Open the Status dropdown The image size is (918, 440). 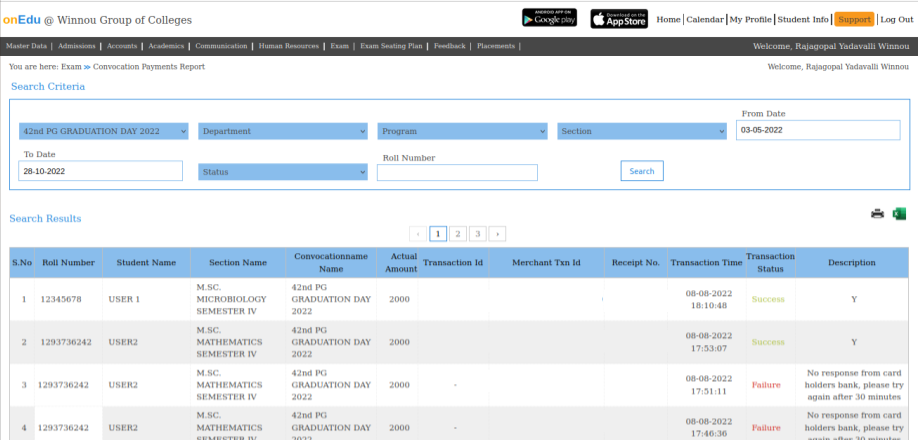click(x=283, y=172)
